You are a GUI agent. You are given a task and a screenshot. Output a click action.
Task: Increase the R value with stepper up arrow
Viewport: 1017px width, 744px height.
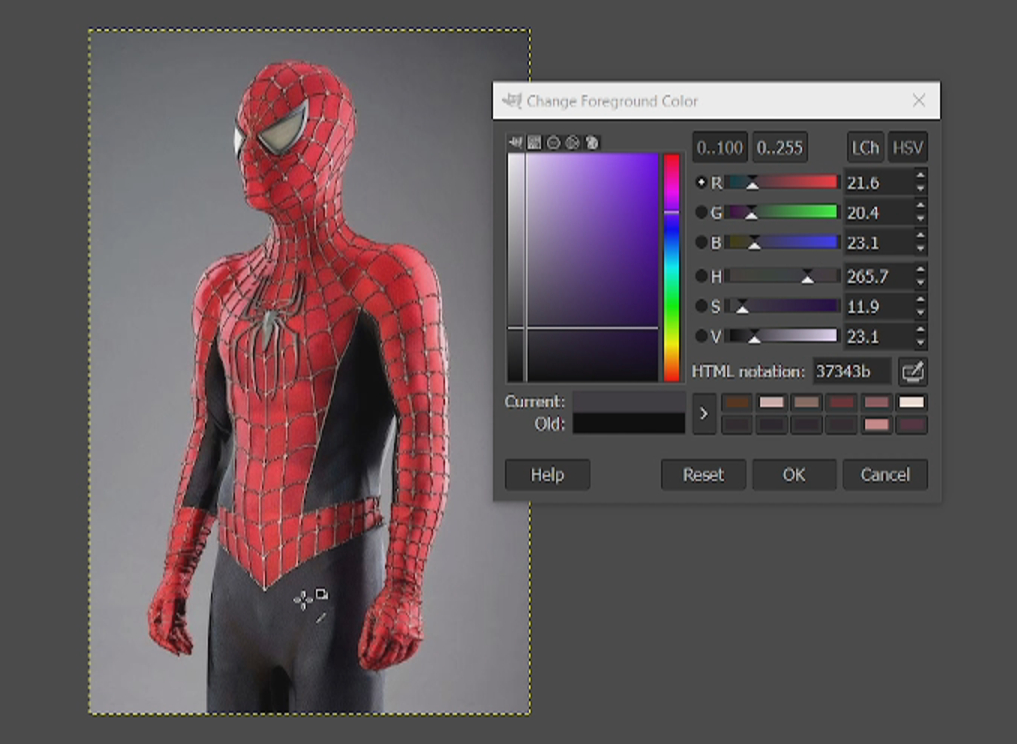[x=920, y=176]
